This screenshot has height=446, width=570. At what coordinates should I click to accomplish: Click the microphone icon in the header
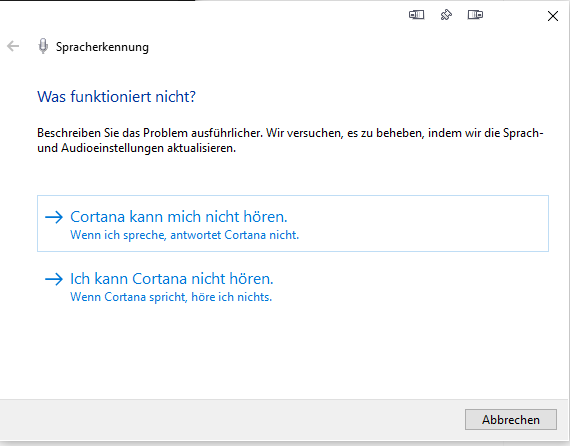(43, 46)
